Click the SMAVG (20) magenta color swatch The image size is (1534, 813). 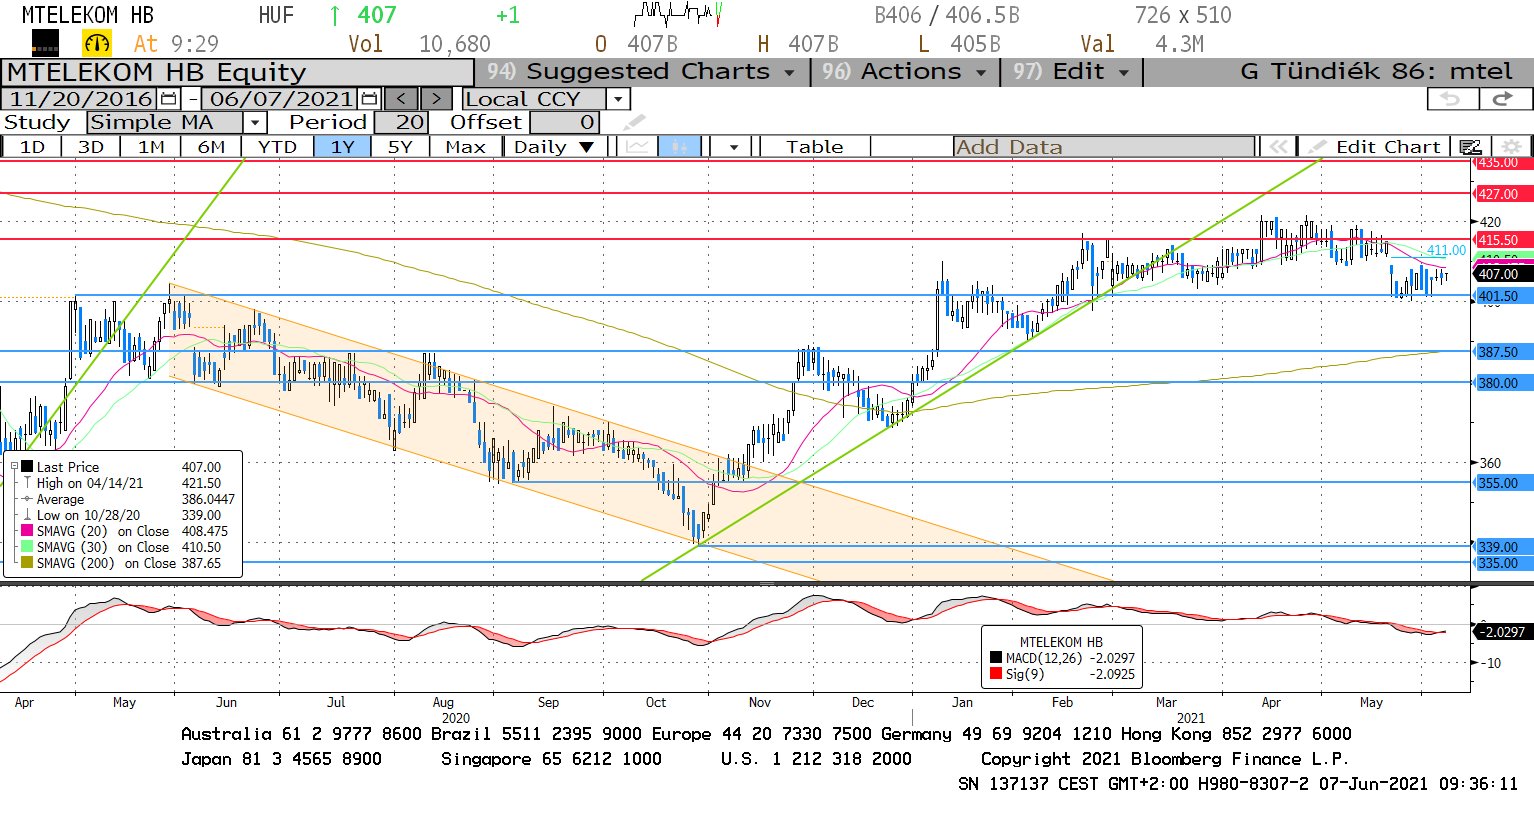click(x=26, y=531)
